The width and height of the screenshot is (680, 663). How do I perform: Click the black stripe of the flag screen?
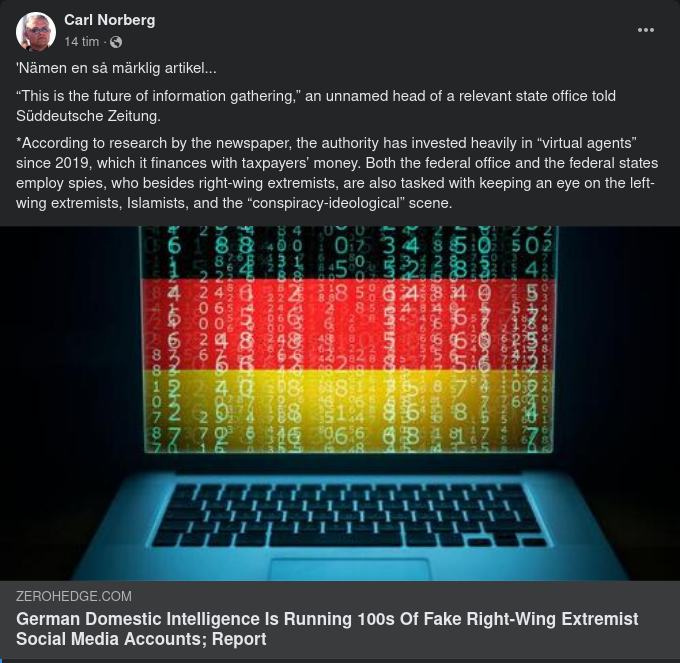click(x=349, y=252)
